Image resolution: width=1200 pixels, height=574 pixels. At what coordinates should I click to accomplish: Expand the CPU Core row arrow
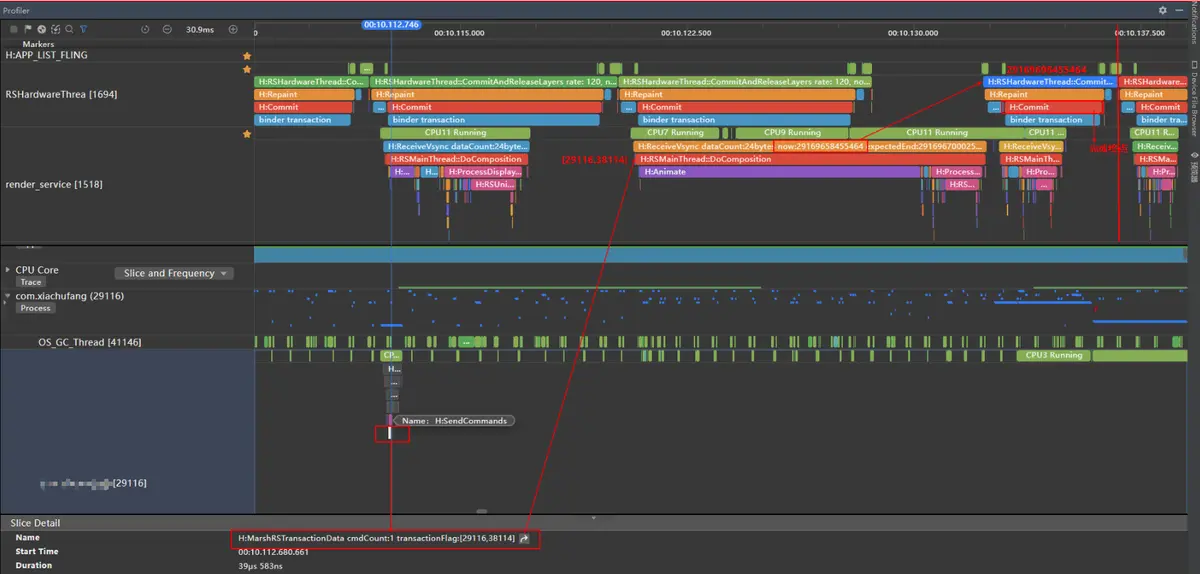click(8, 270)
